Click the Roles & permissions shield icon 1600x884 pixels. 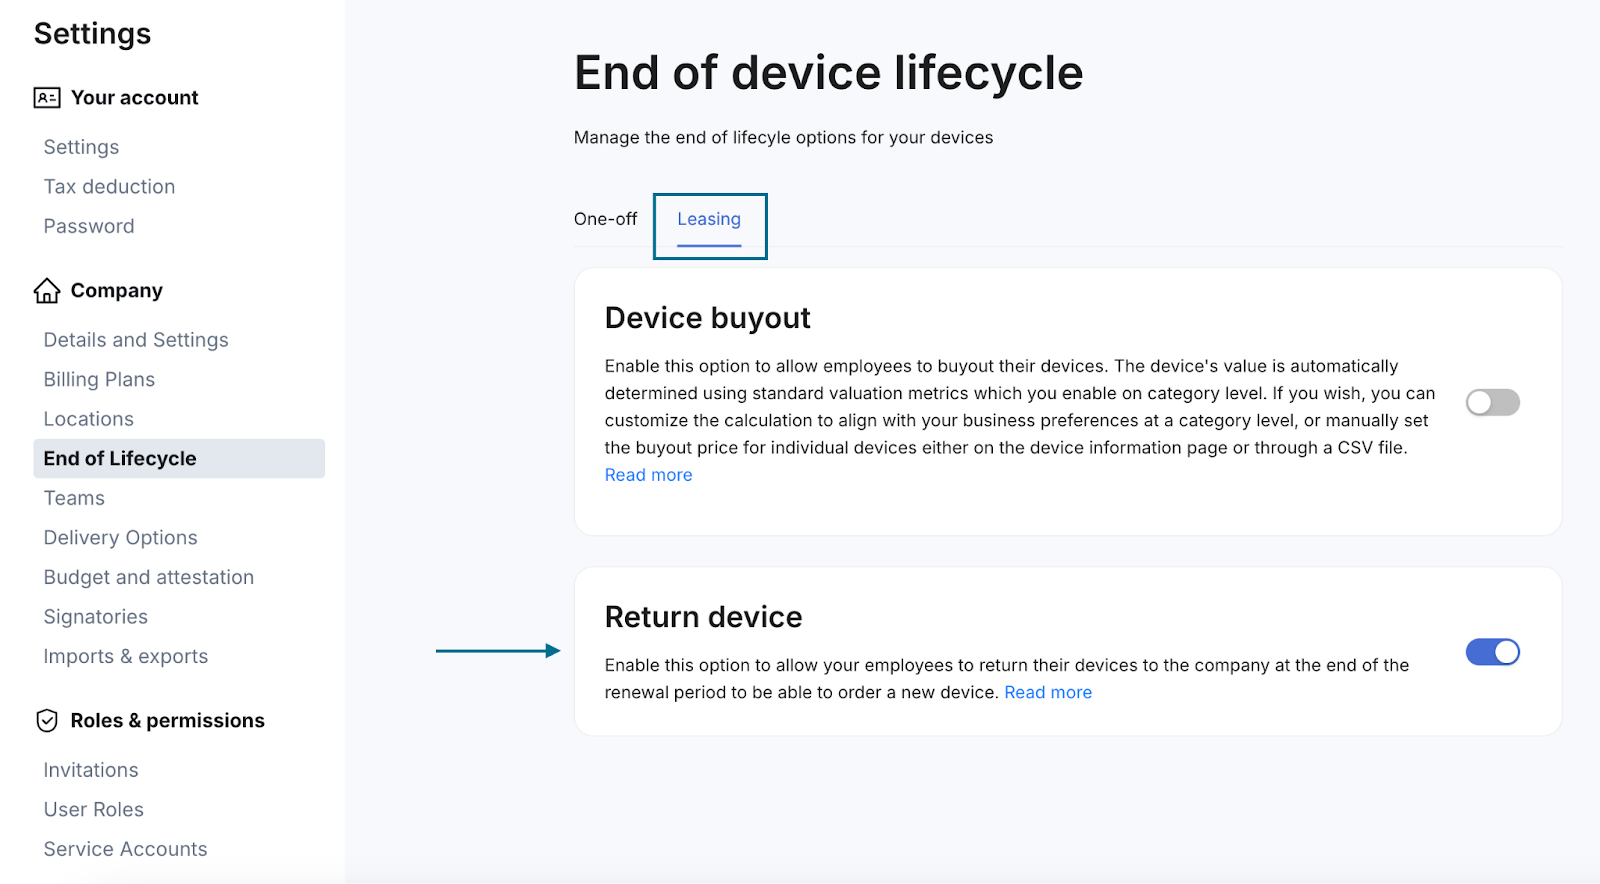click(47, 721)
